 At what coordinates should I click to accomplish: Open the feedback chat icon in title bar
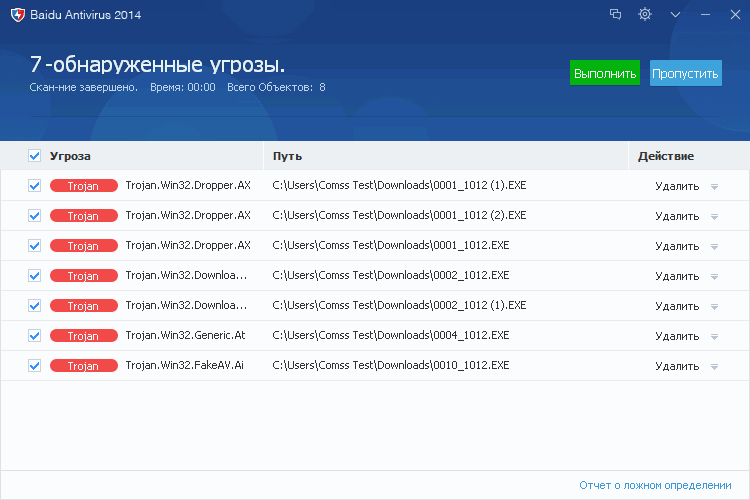[x=615, y=14]
